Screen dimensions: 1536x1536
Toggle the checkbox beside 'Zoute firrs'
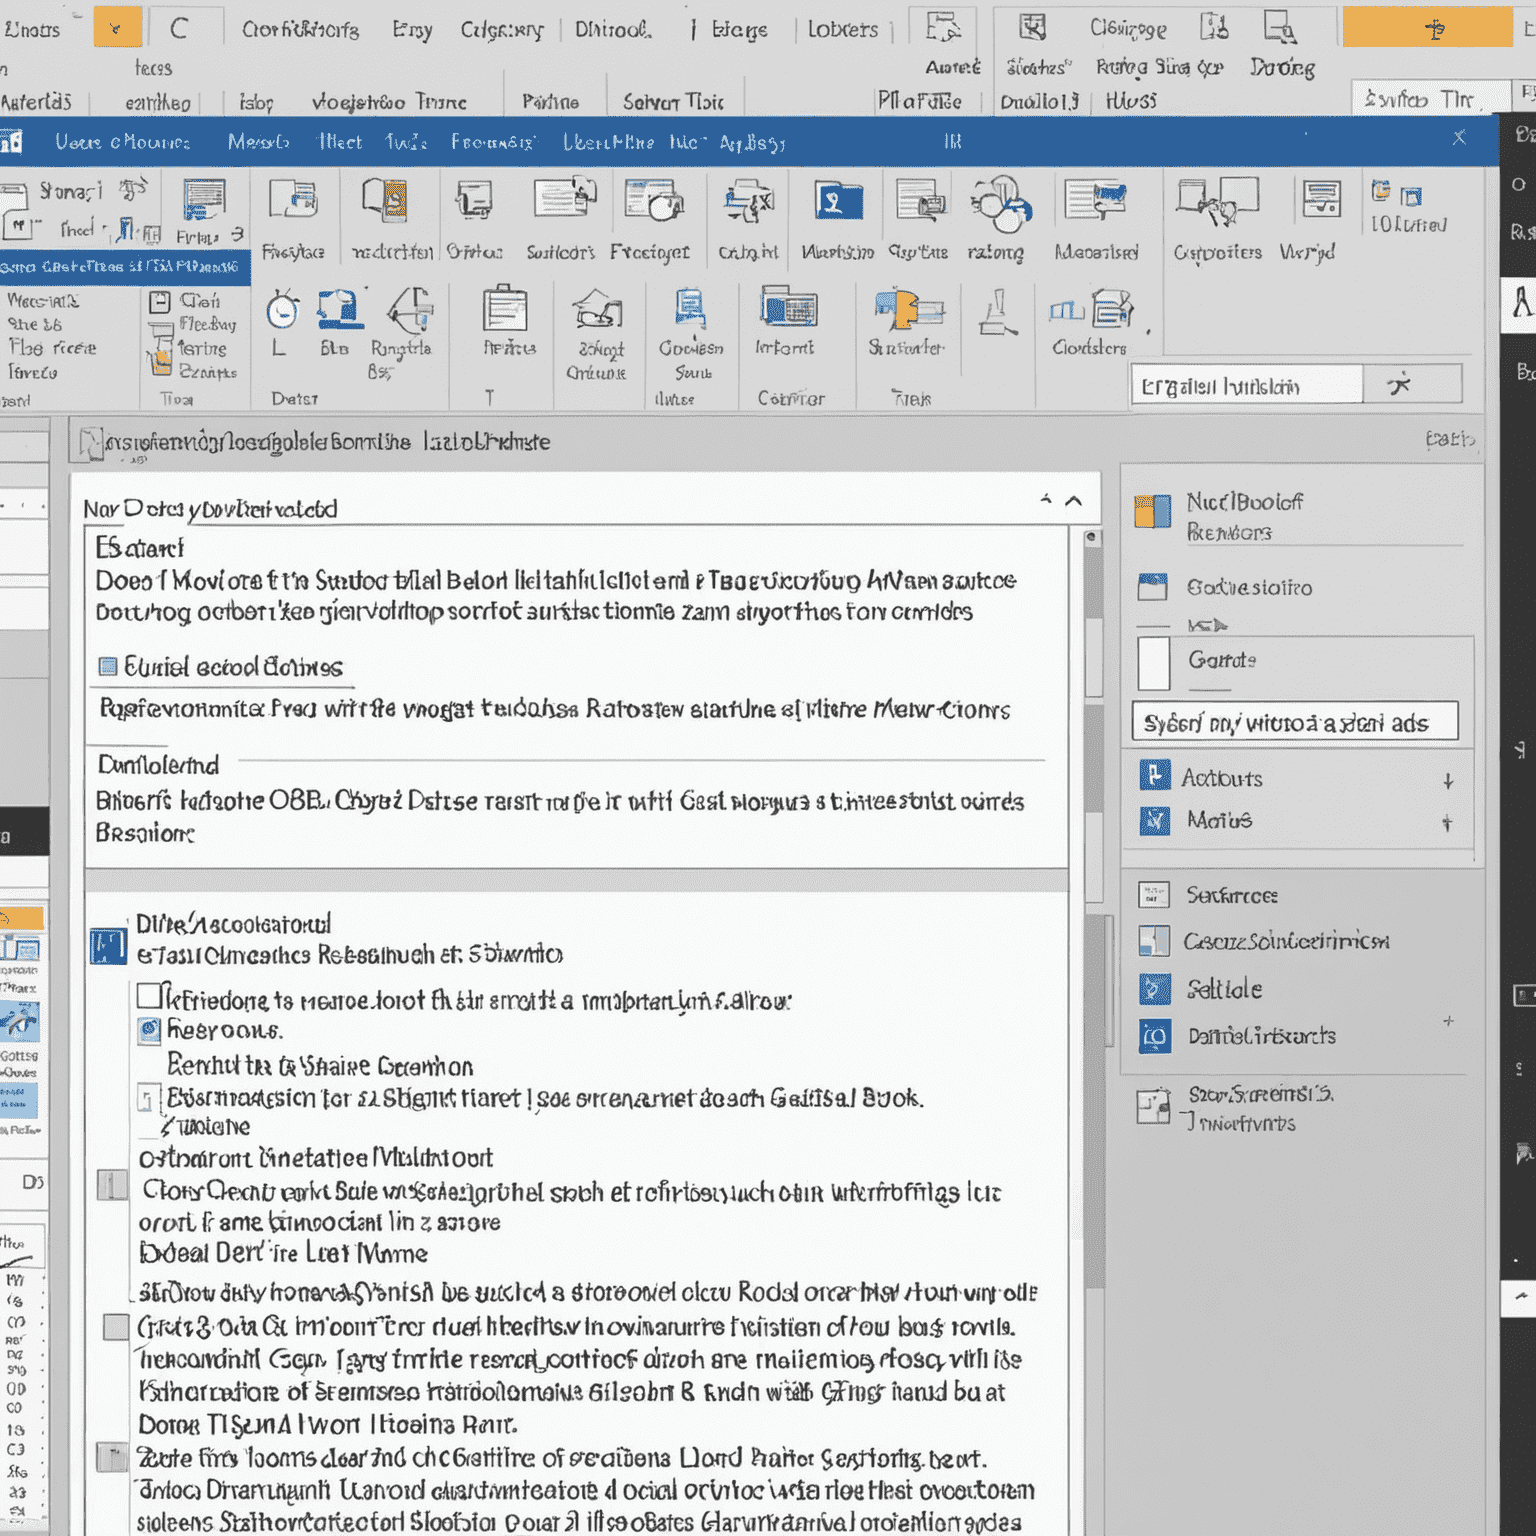pos(111,1457)
